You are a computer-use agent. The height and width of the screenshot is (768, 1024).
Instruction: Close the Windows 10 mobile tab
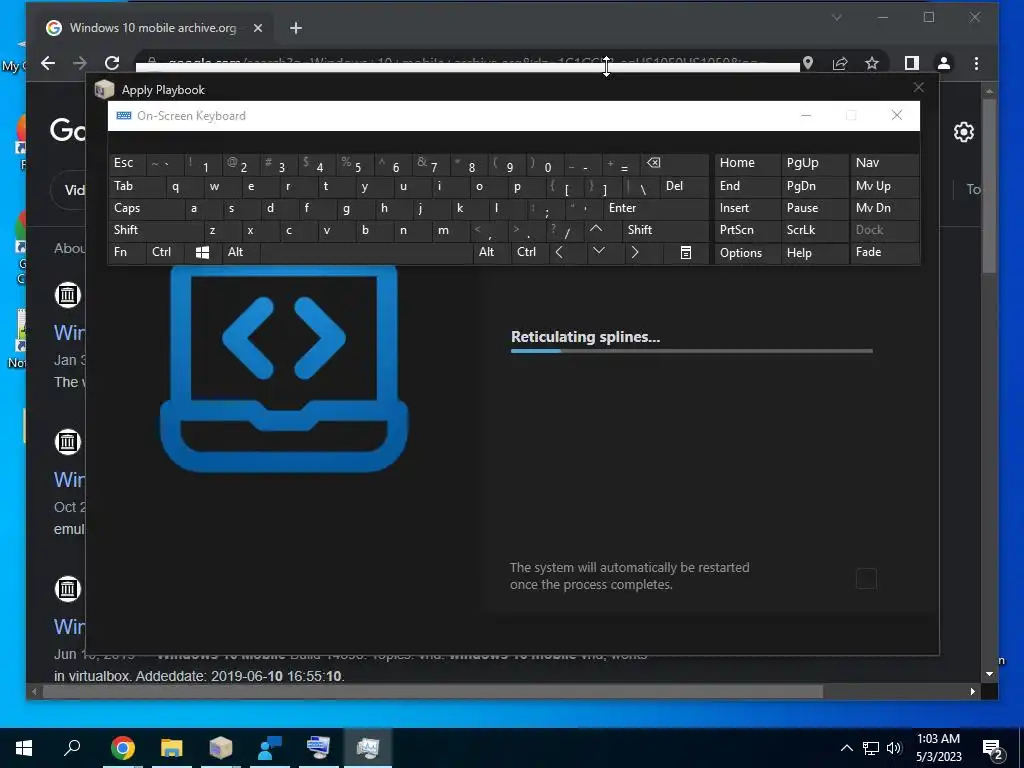[258, 28]
